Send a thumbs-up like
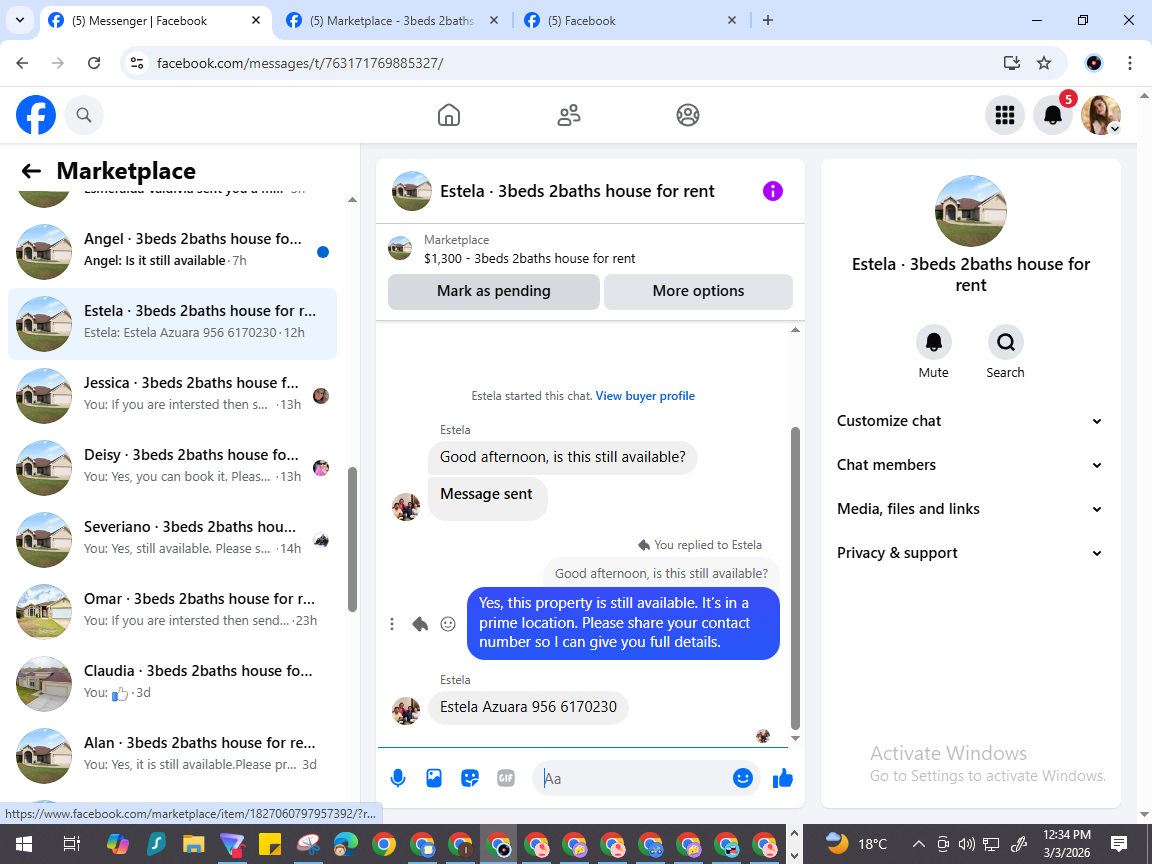The height and width of the screenshot is (864, 1152). pyautogui.click(x=782, y=778)
